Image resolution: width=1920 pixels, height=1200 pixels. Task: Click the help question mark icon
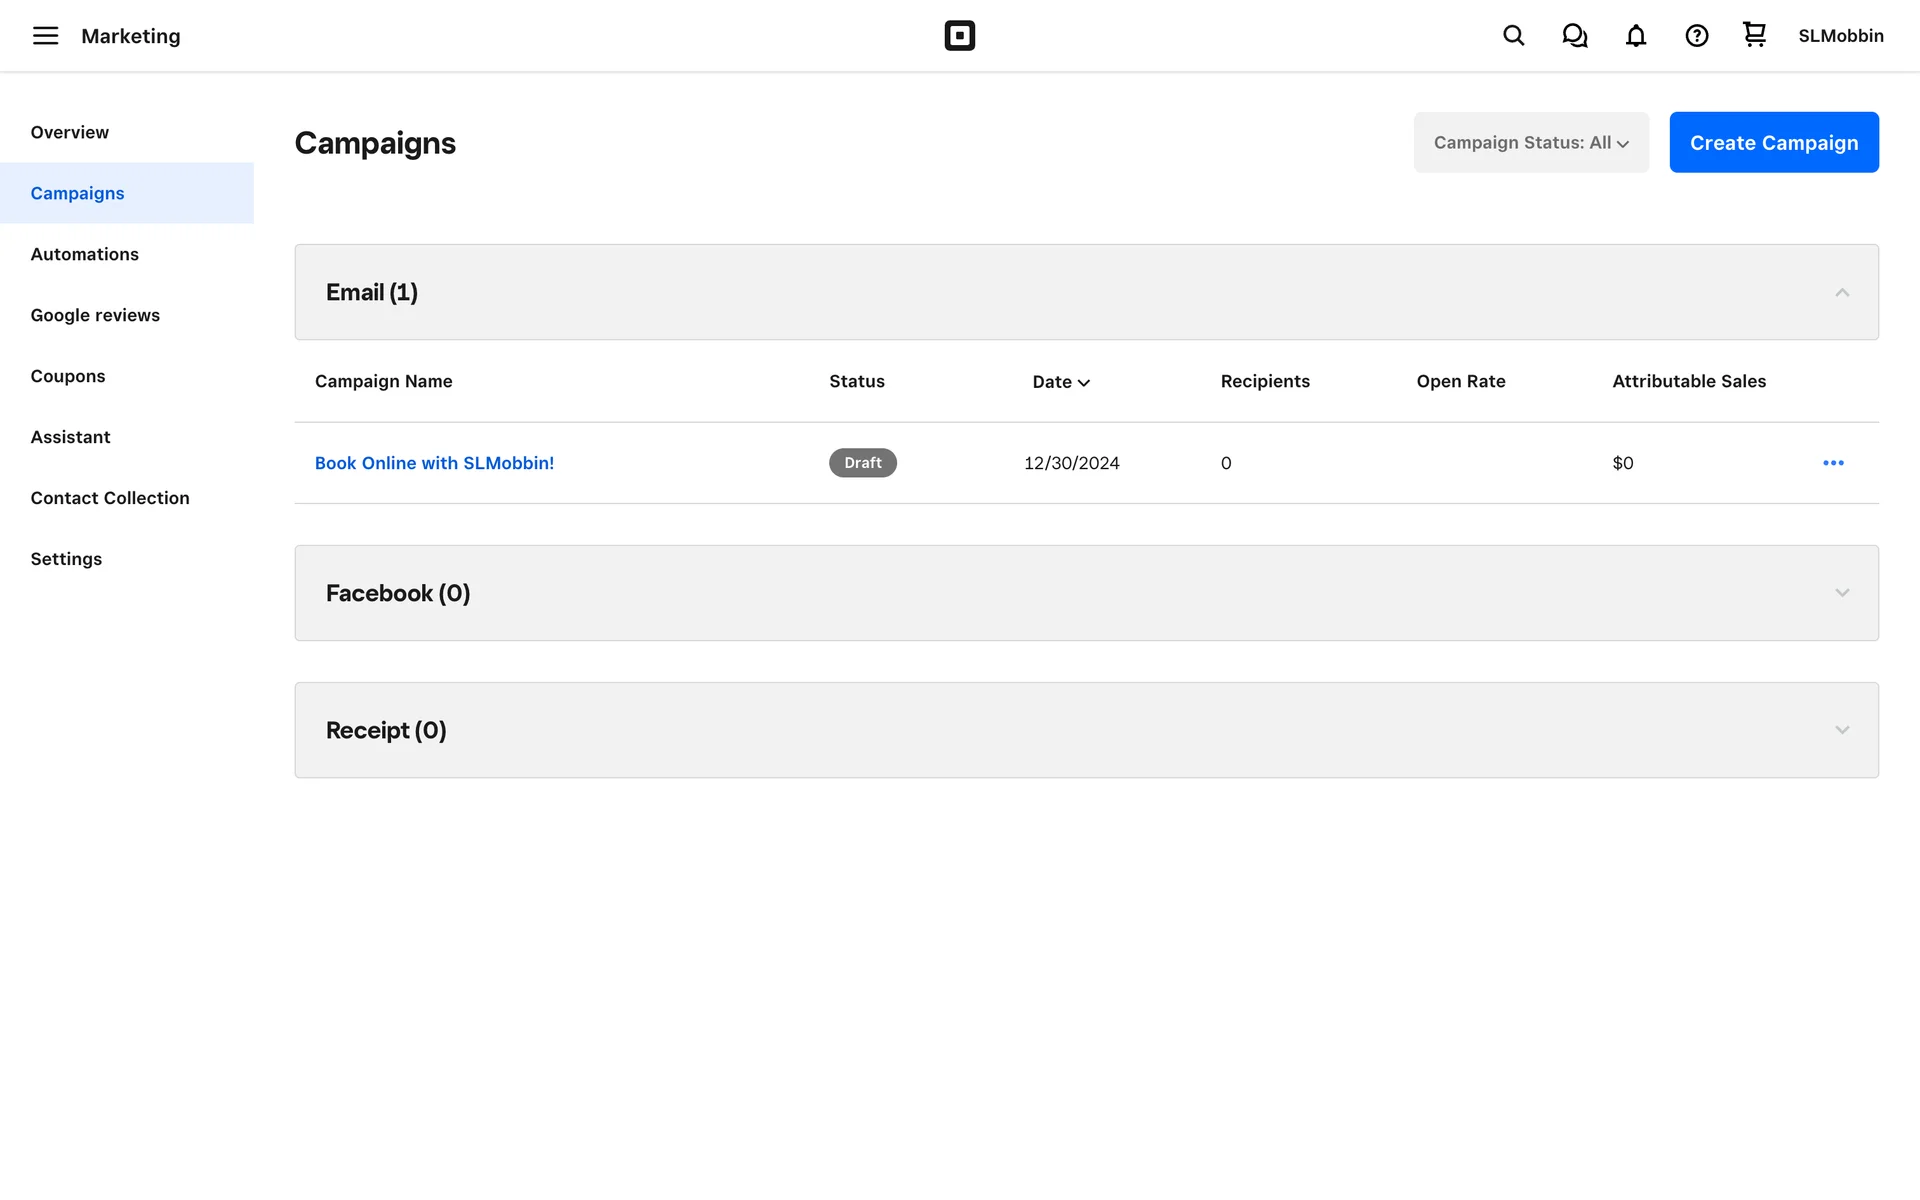pos(1696,36)
